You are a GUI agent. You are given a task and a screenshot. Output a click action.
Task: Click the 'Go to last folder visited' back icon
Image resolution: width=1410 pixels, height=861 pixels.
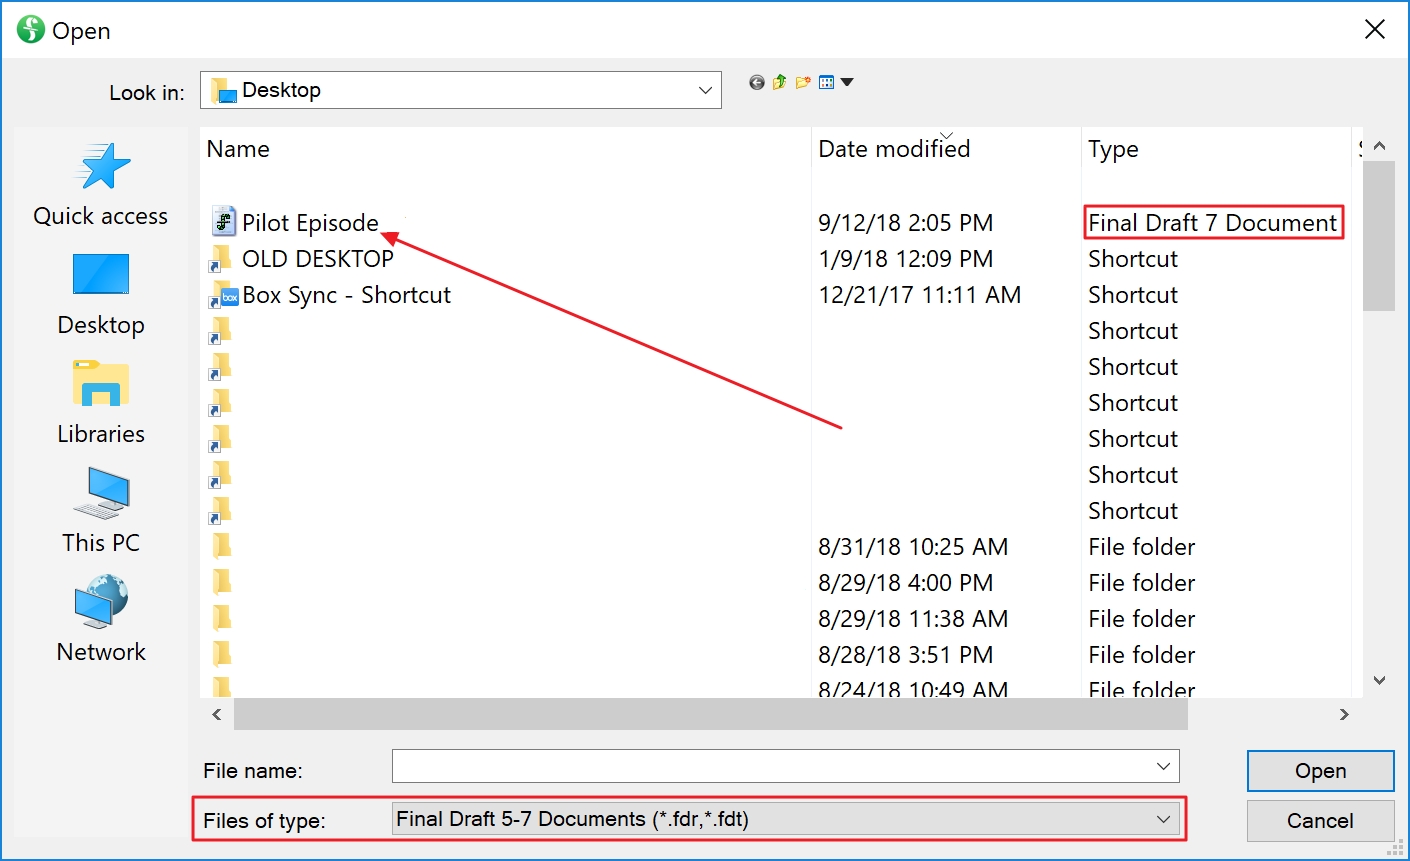(x=756, y=82)
